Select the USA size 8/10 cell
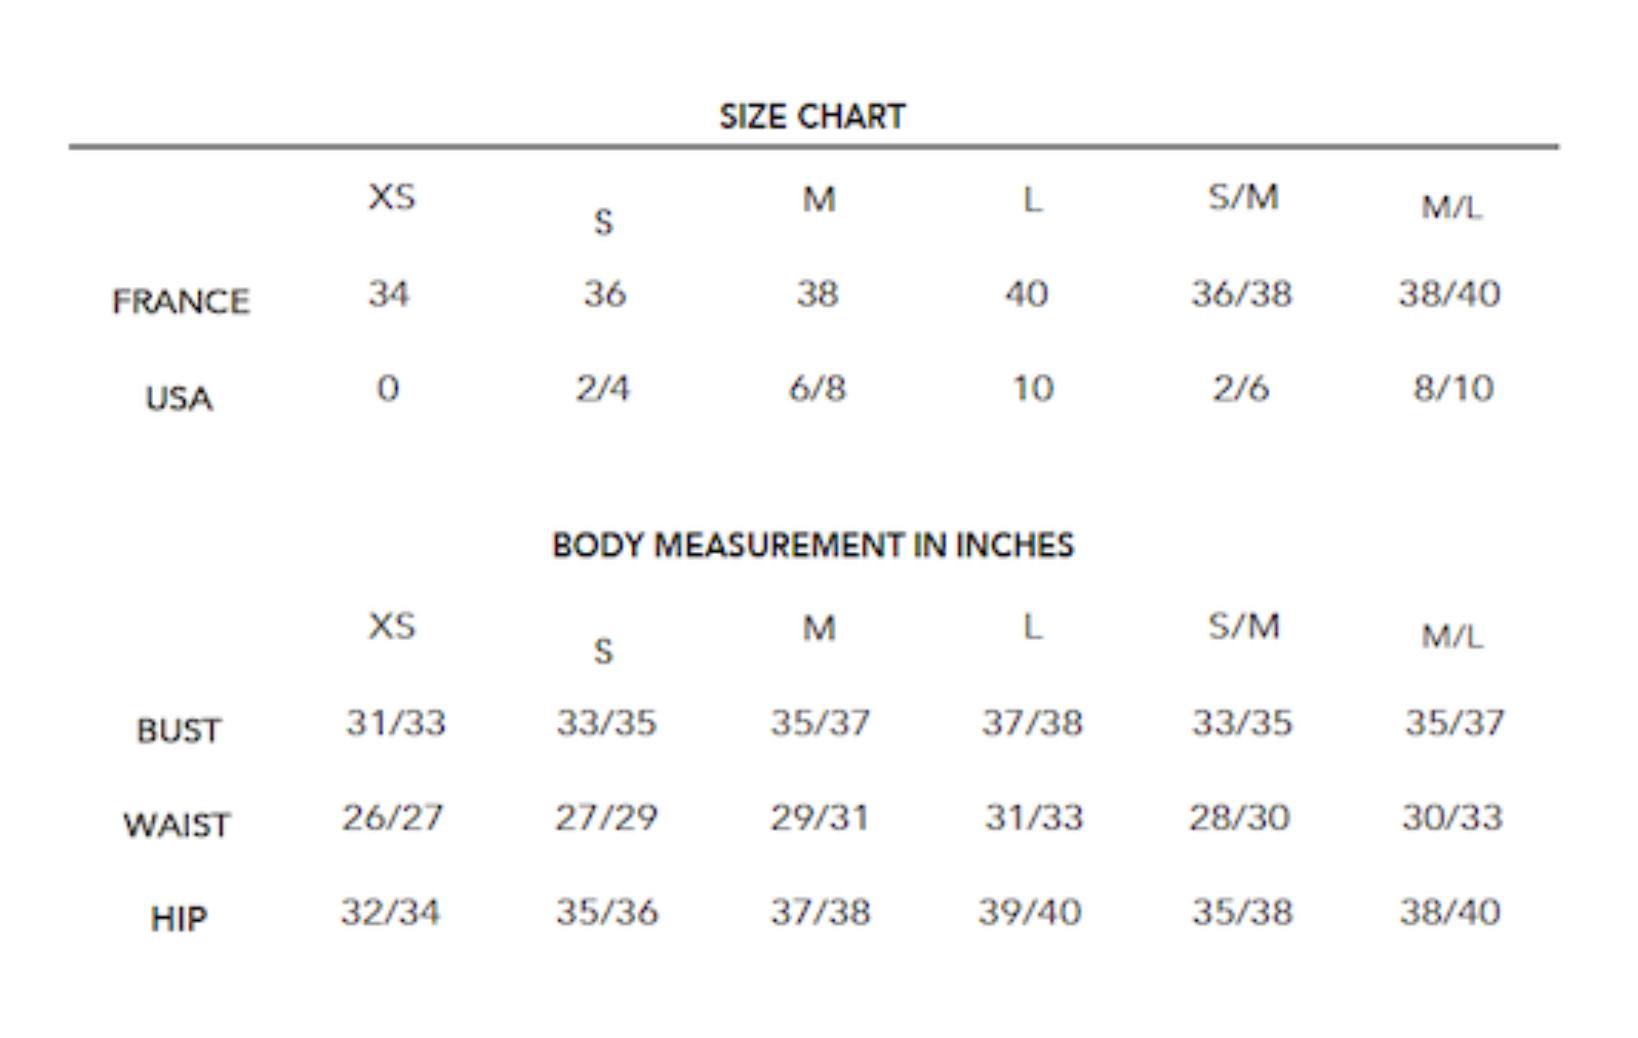The height and width of the screenshot is (1038, 1638). [1453, 388]
